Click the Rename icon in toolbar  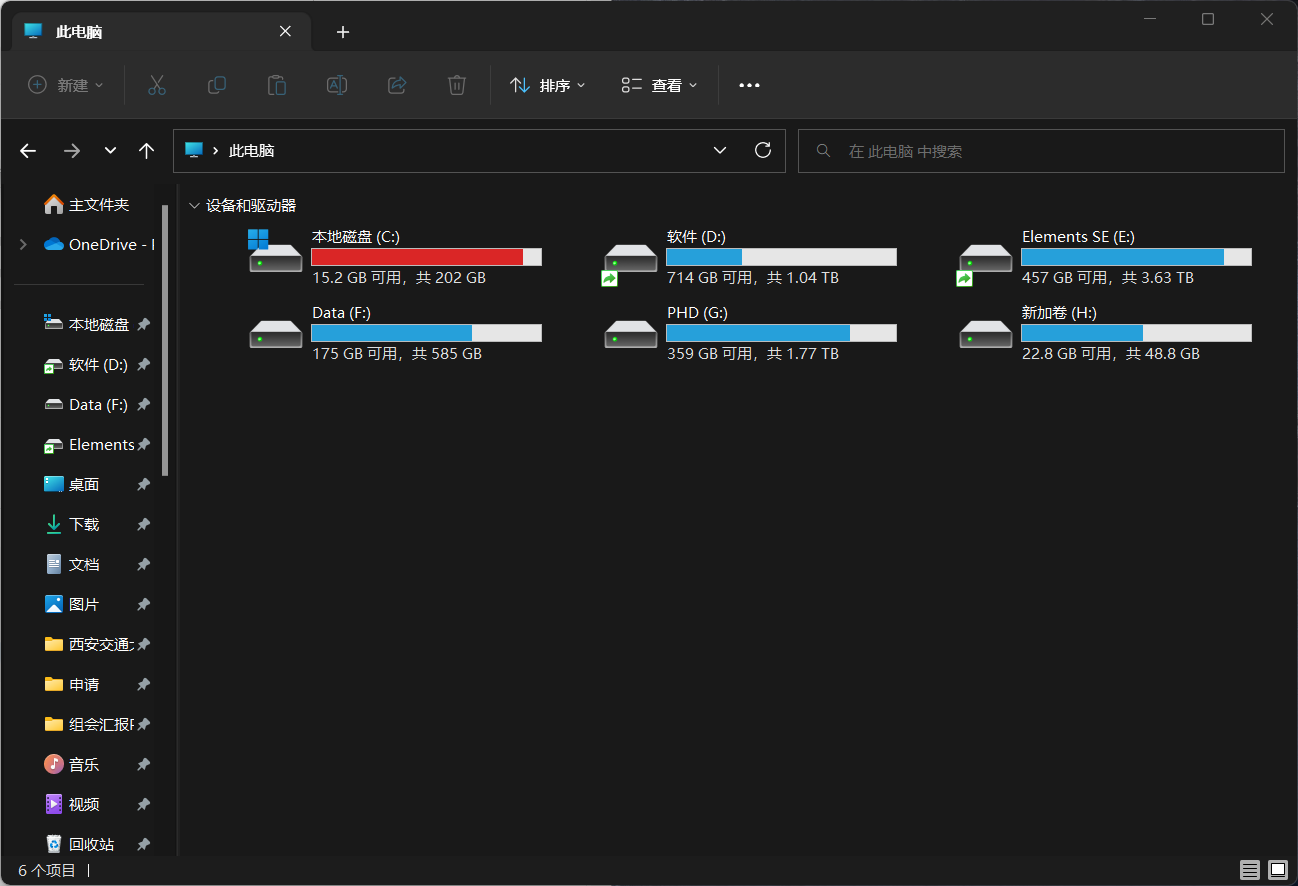[337, 85]
